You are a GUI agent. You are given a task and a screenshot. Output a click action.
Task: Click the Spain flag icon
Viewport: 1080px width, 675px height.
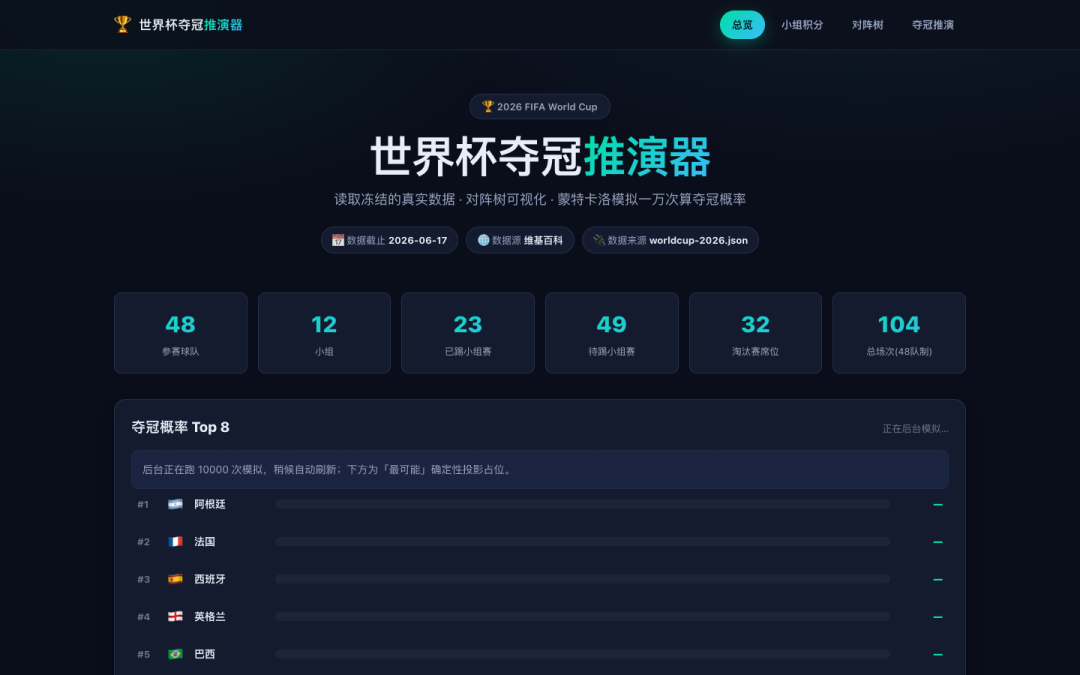click(x=175, y=579)
